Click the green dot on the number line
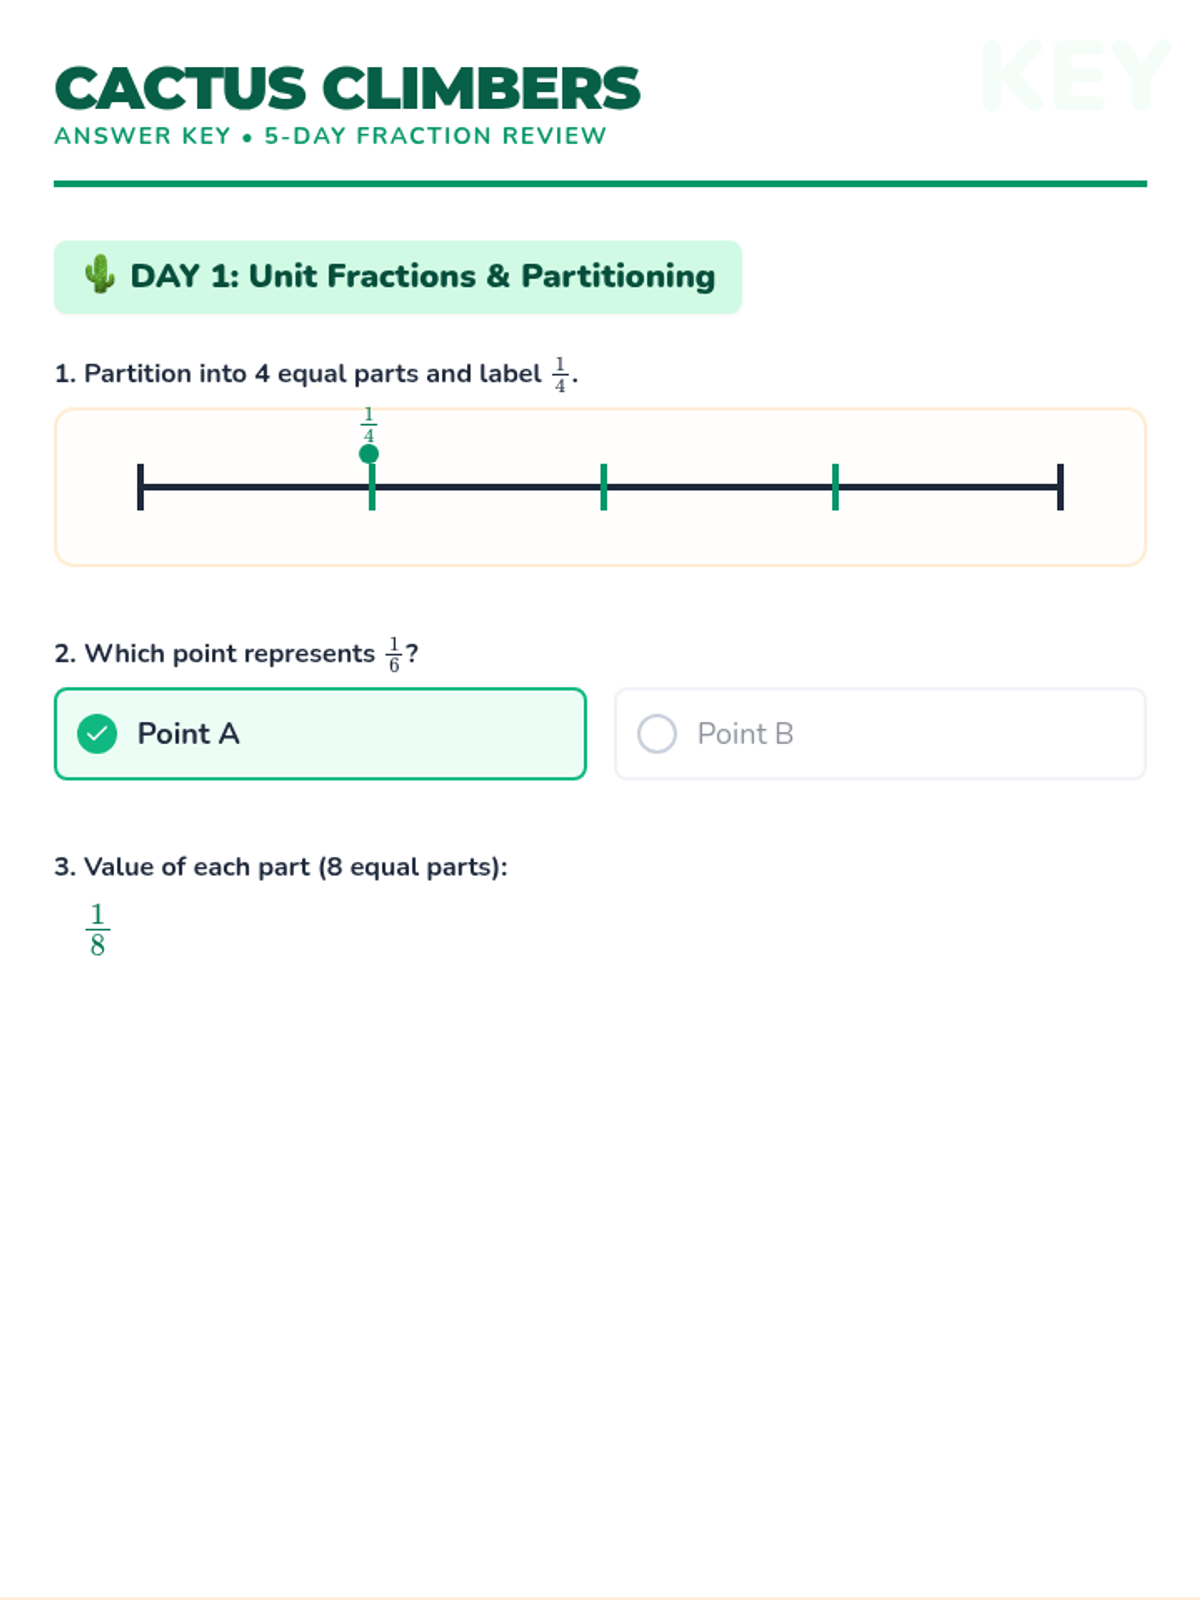The height and width of the screenshot is (1600, 1200). tap(369, 454)
